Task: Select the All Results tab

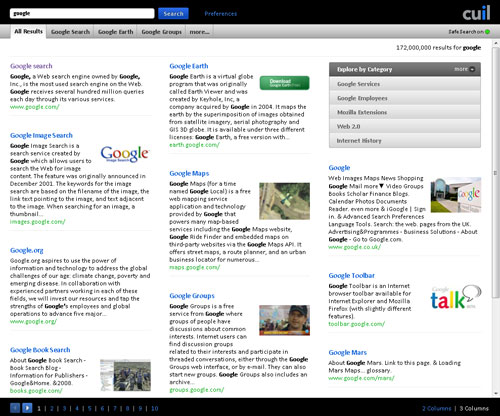Action: pyautogui.click(x=28, y=31)
